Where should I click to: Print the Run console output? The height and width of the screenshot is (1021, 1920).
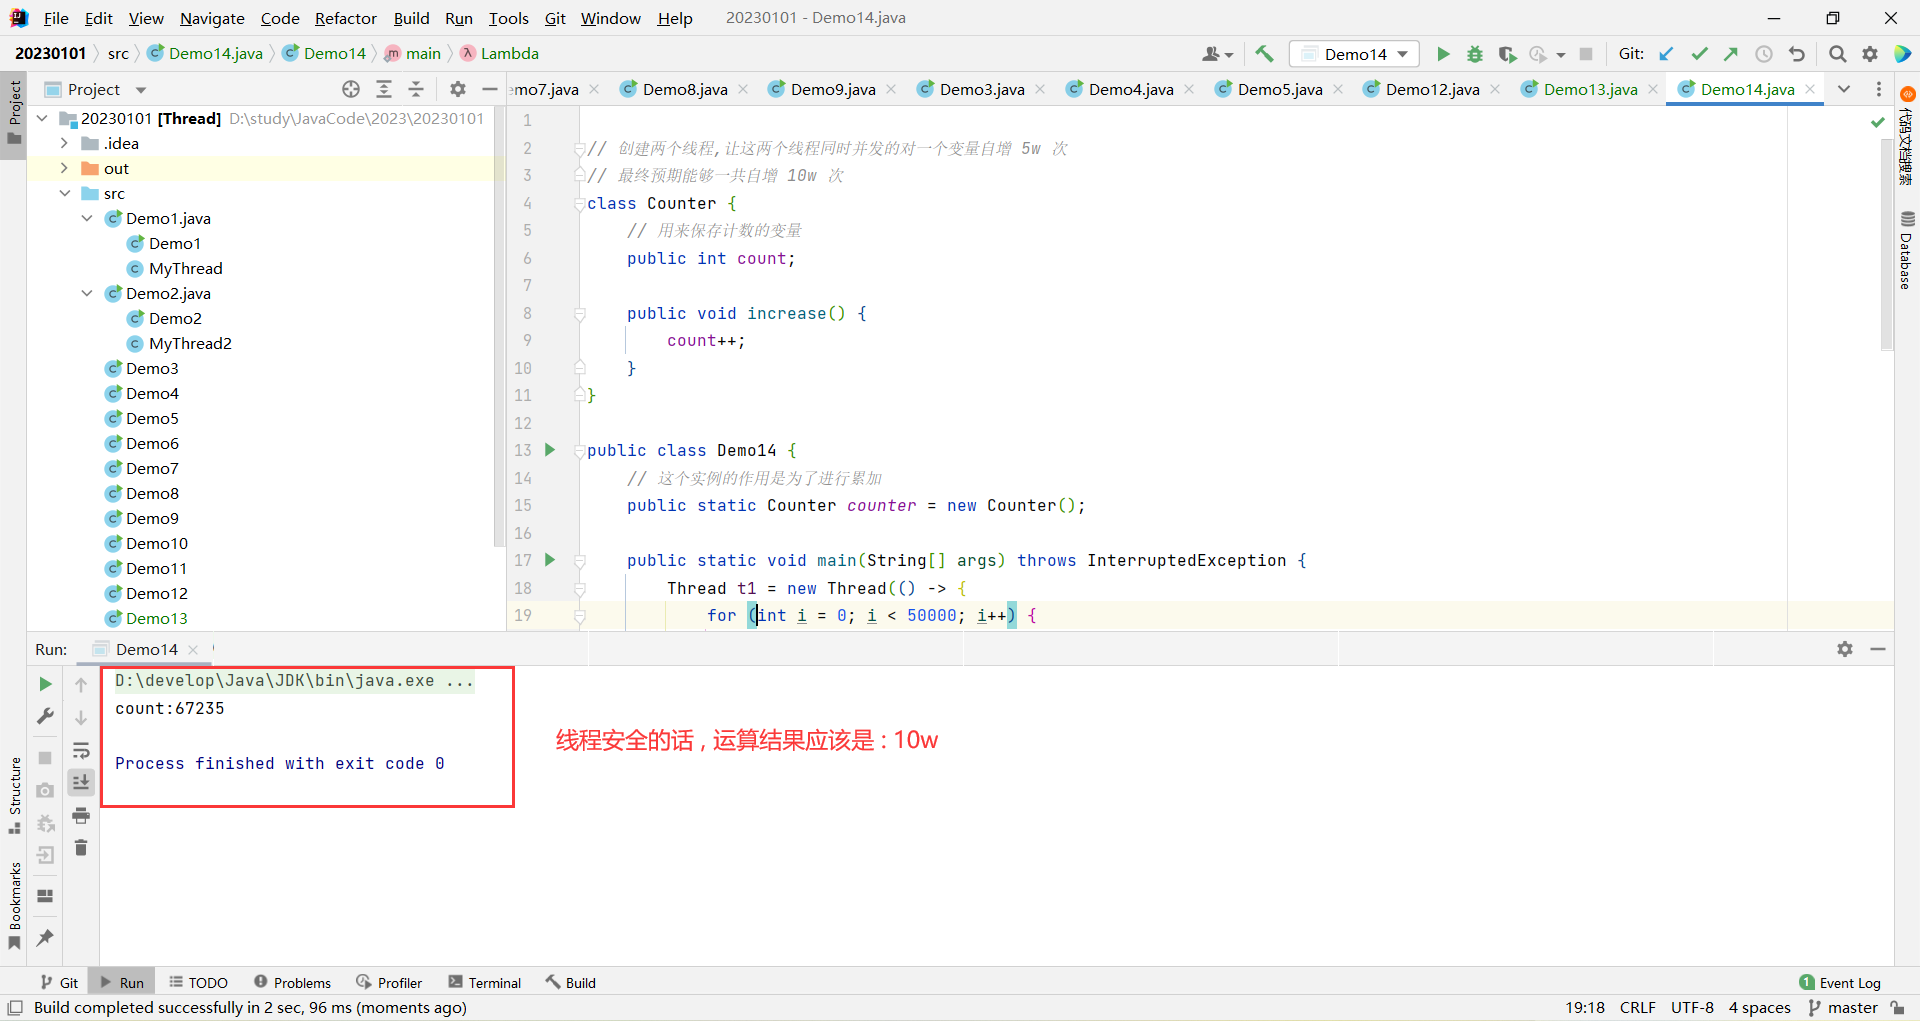pos(81,816)
